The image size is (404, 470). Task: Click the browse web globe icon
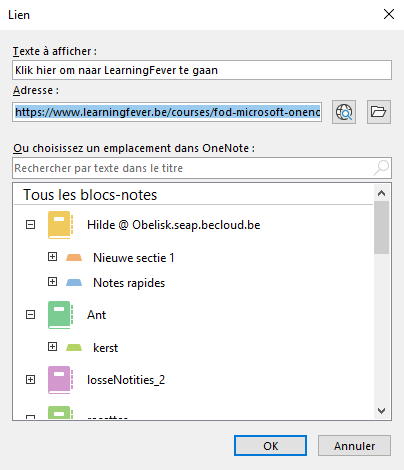(344, 112)
